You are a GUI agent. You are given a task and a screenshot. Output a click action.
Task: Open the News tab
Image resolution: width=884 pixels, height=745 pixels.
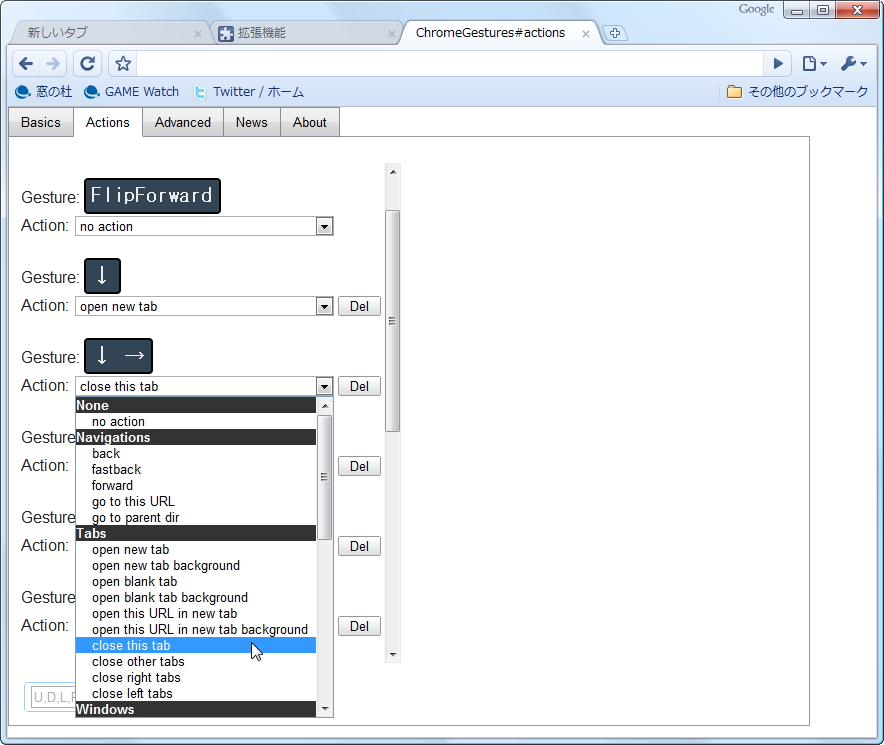[251, 122]
